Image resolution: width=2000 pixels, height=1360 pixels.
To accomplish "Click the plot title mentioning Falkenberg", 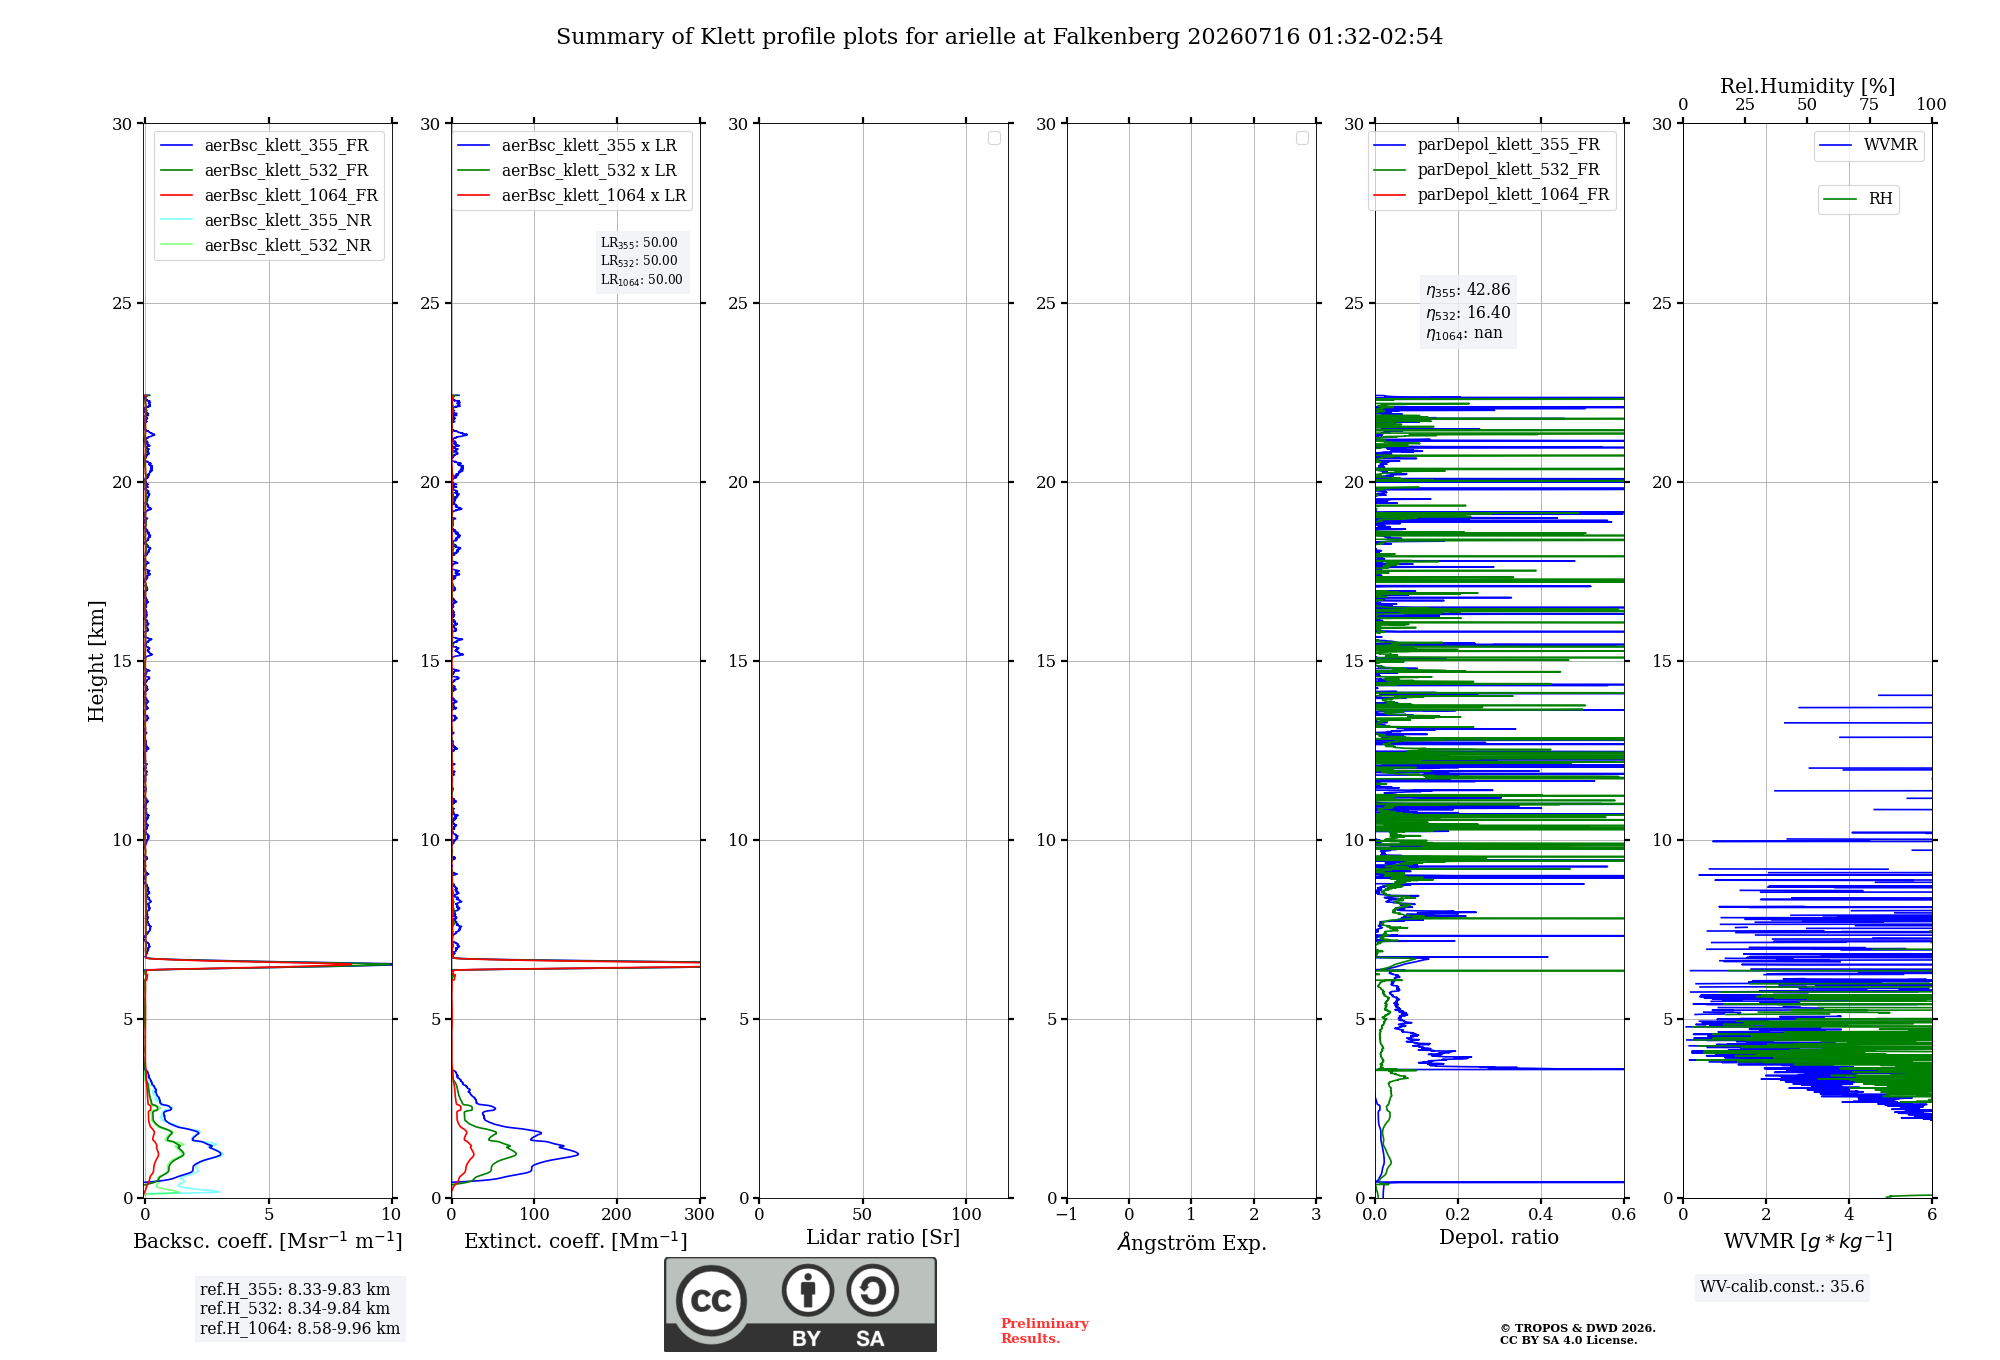I will pos(999,37).
